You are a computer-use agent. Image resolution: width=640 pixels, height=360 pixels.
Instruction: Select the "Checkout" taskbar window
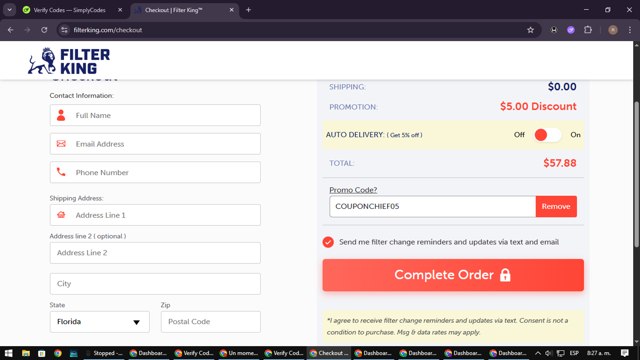click(x=329, y=353)
